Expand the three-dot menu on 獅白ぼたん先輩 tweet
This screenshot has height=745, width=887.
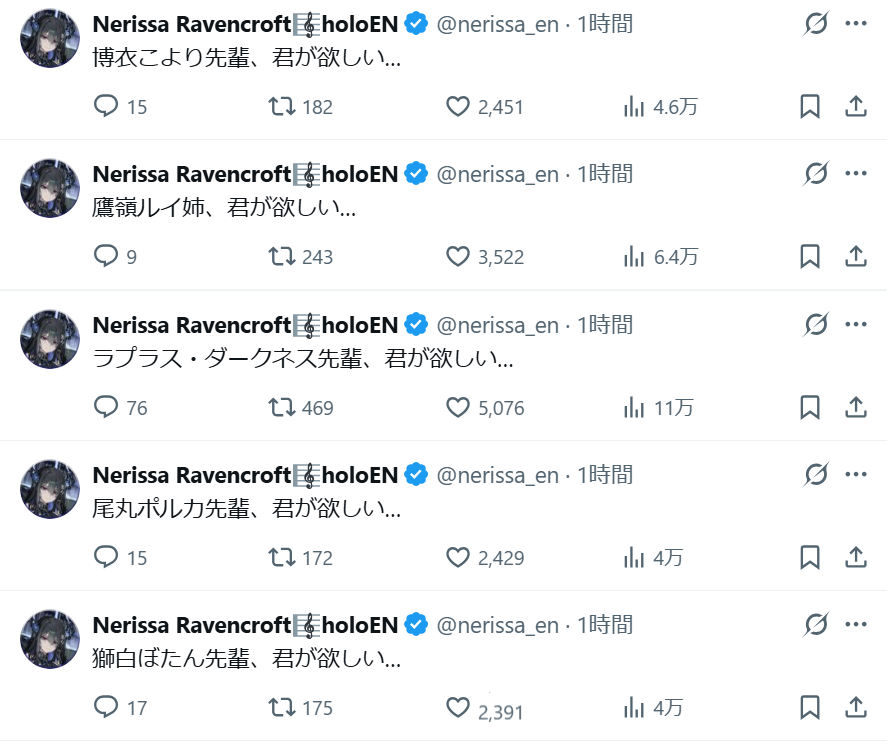click(x=856, y=624)
